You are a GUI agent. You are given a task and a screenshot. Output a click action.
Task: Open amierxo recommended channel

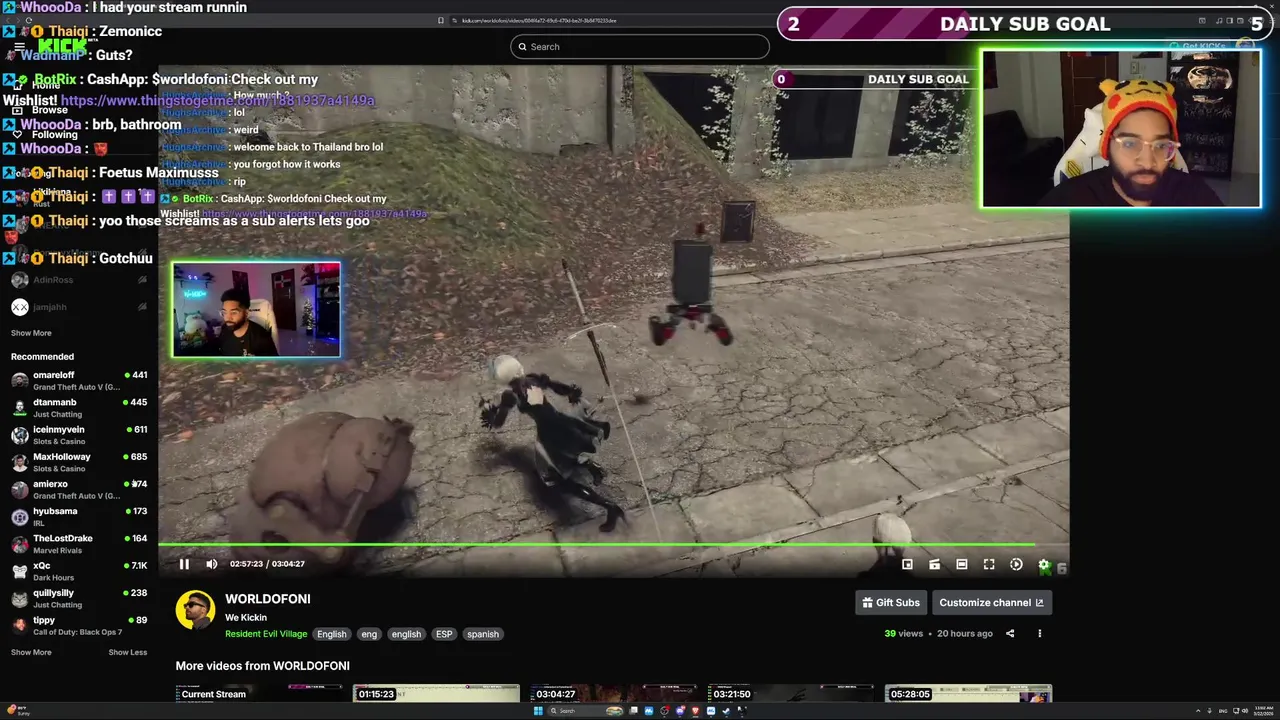[x=79, y=489]
